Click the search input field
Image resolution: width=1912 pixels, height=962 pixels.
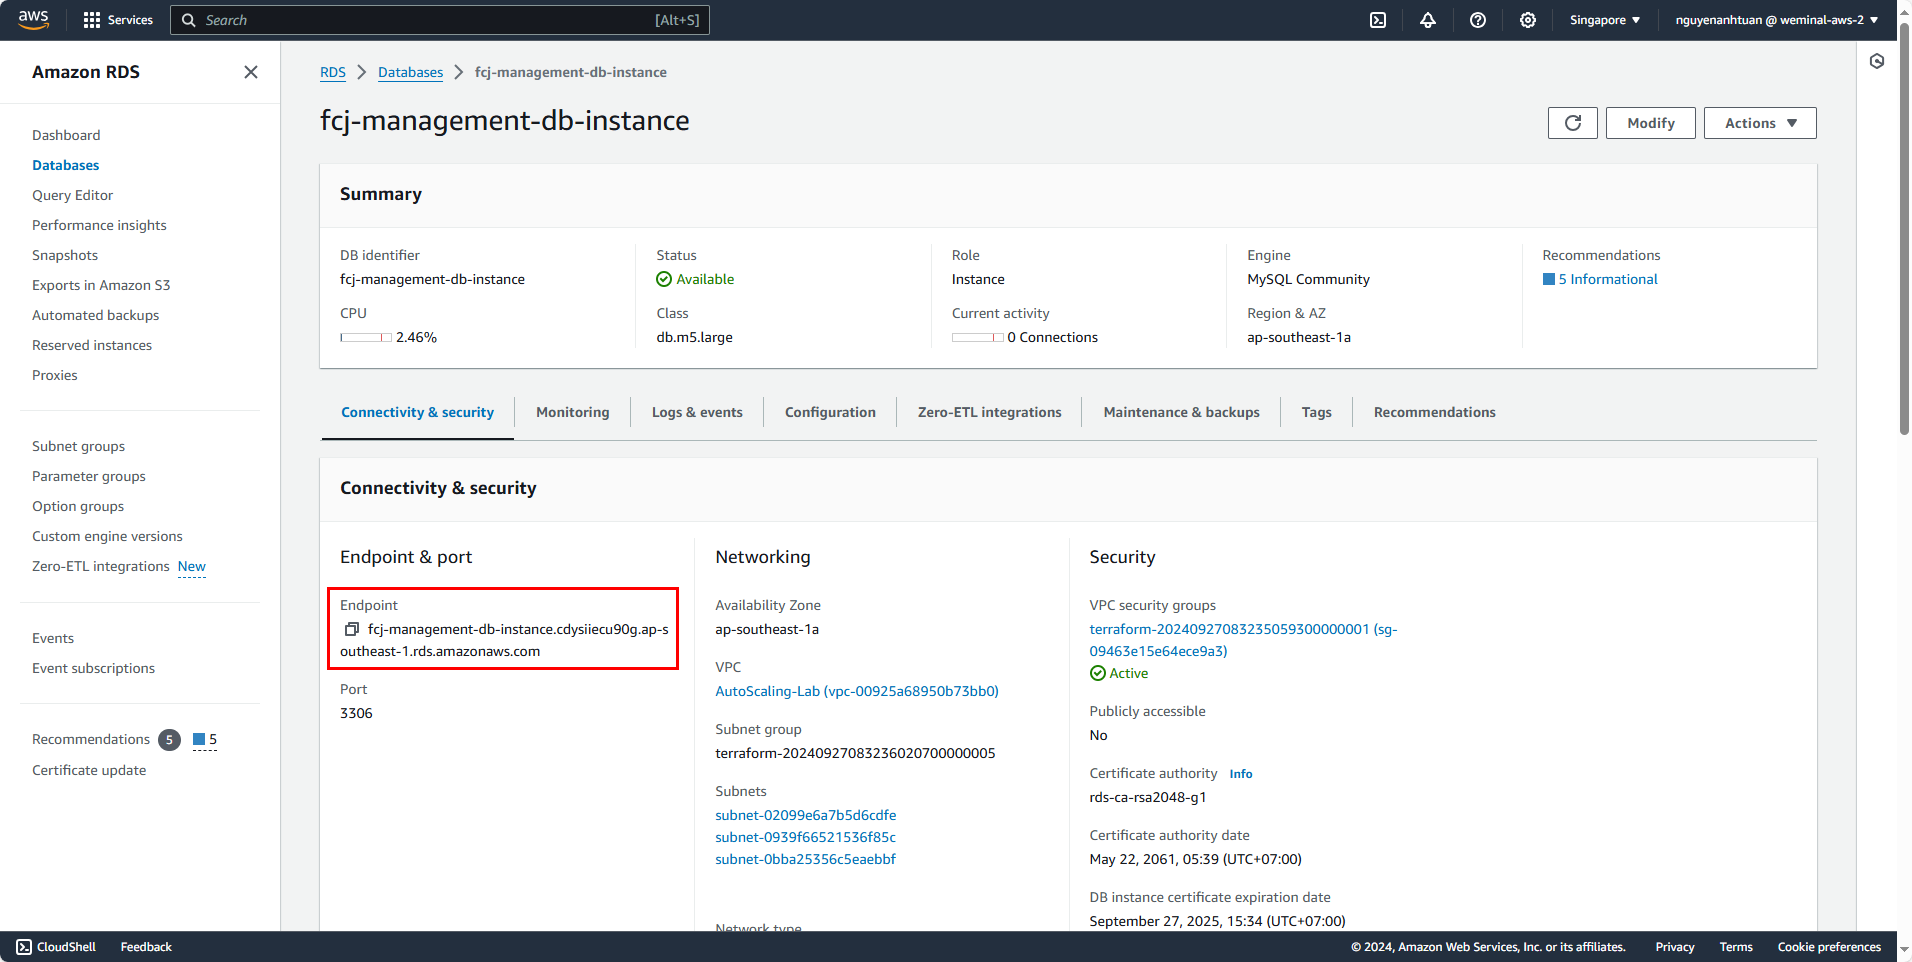click(x=440, y=20)
